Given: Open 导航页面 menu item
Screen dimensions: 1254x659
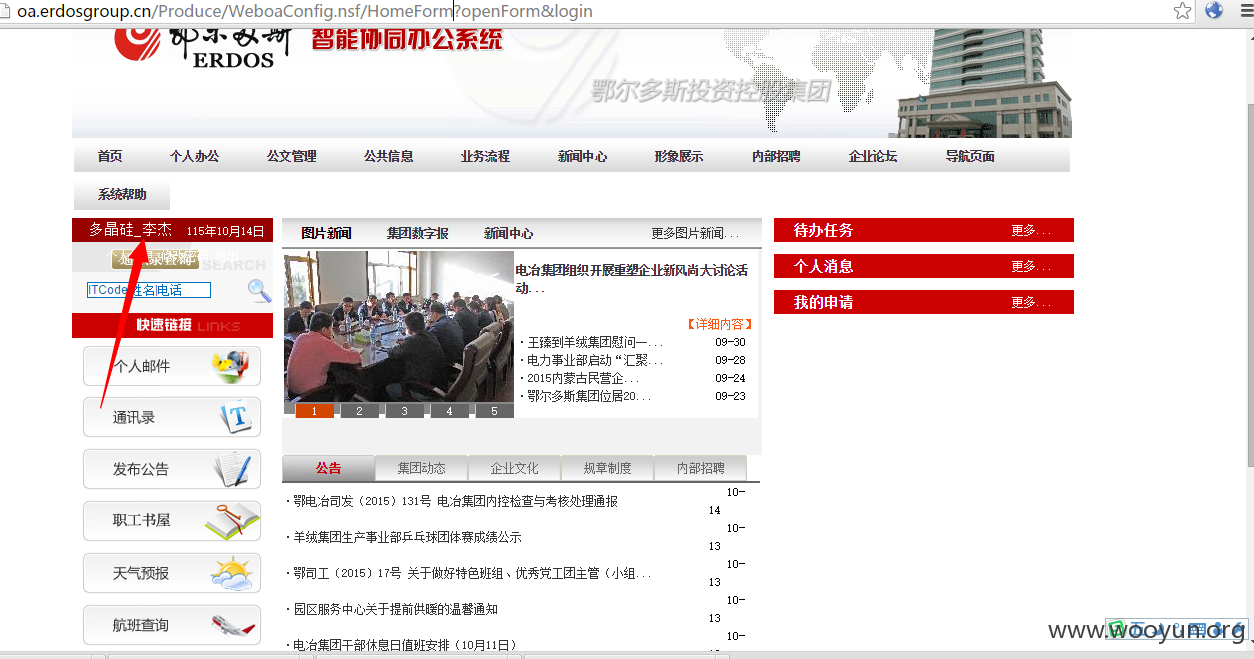Looking at the screenshot, I should [x=970, y=156].
